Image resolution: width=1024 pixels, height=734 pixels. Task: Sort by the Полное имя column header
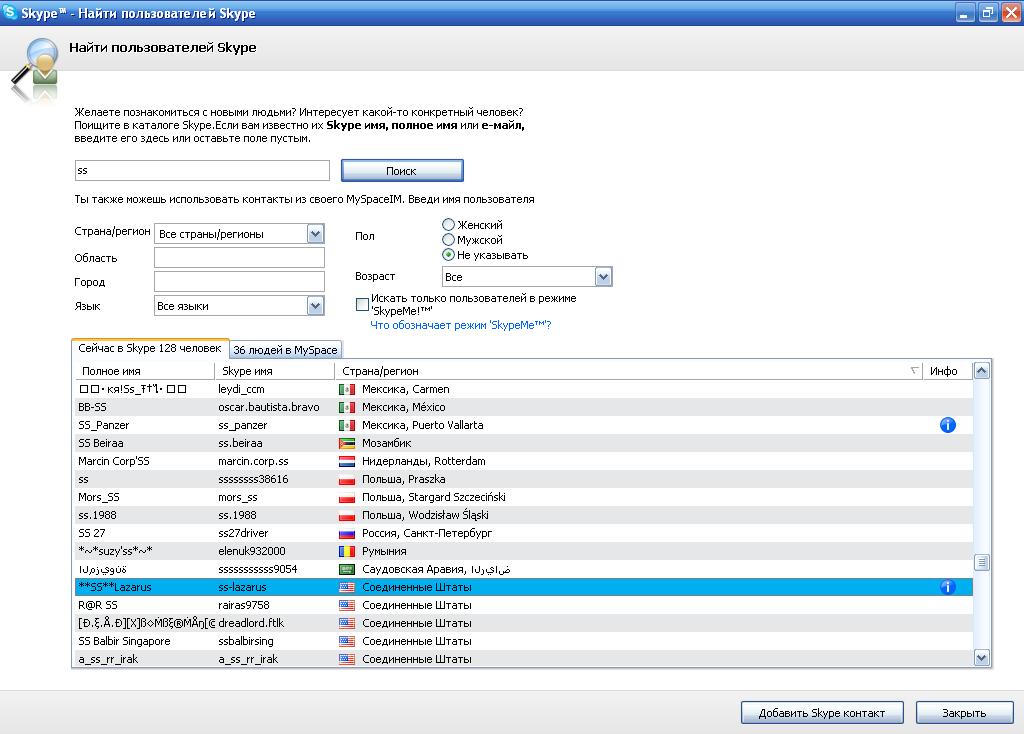pos(144,371)
